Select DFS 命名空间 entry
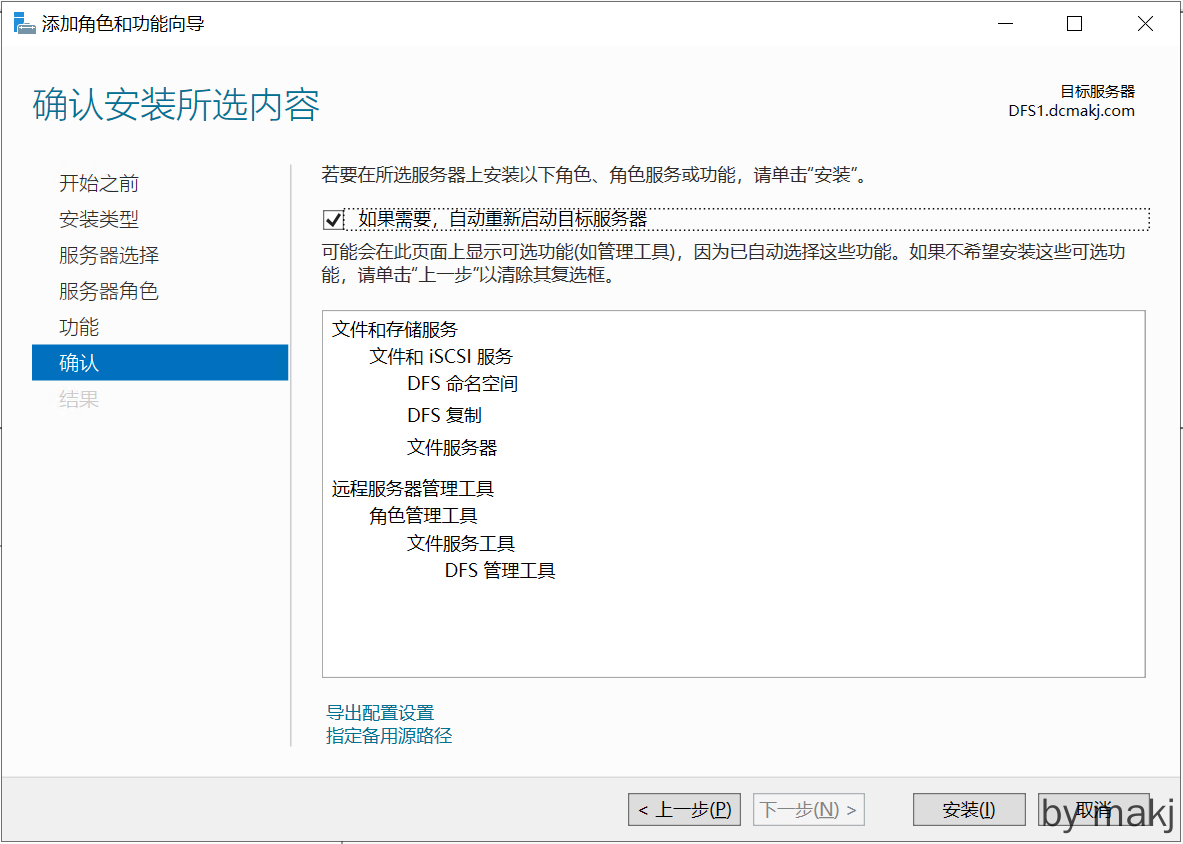This screenshot has height=844, width=1183. [462, 384]
